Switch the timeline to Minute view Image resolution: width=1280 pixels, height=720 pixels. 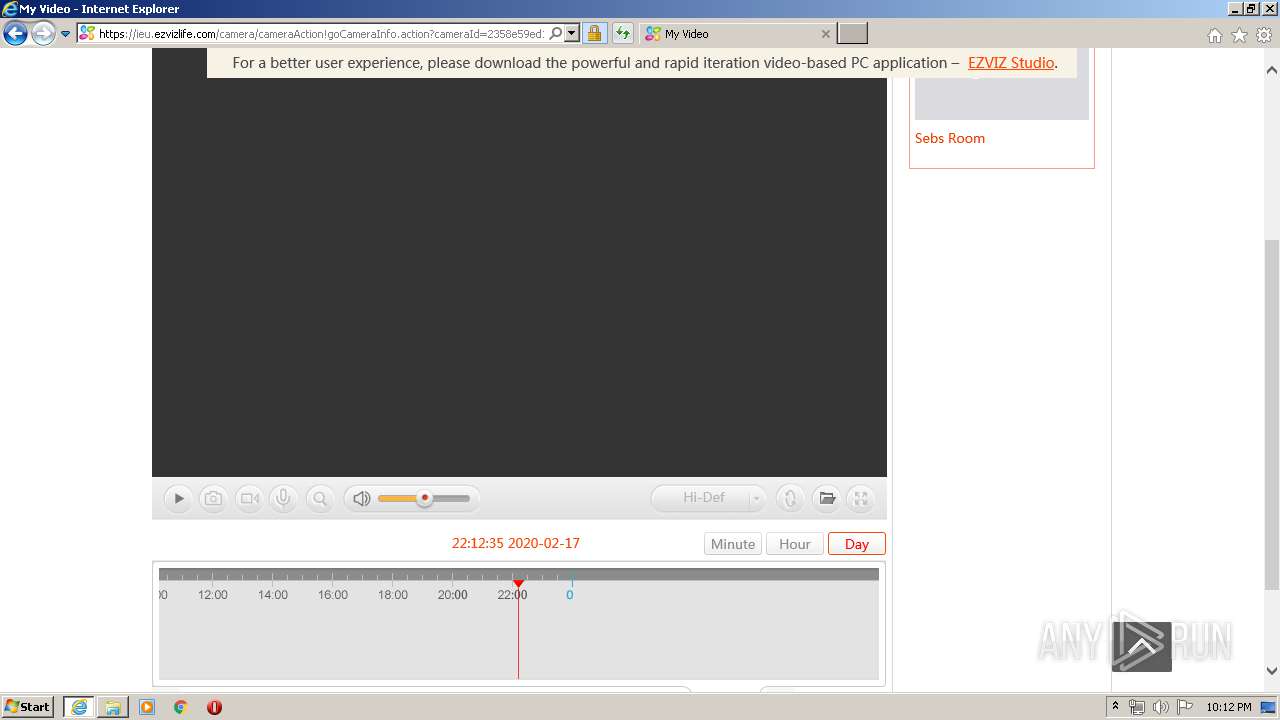(x=733, y=544)
